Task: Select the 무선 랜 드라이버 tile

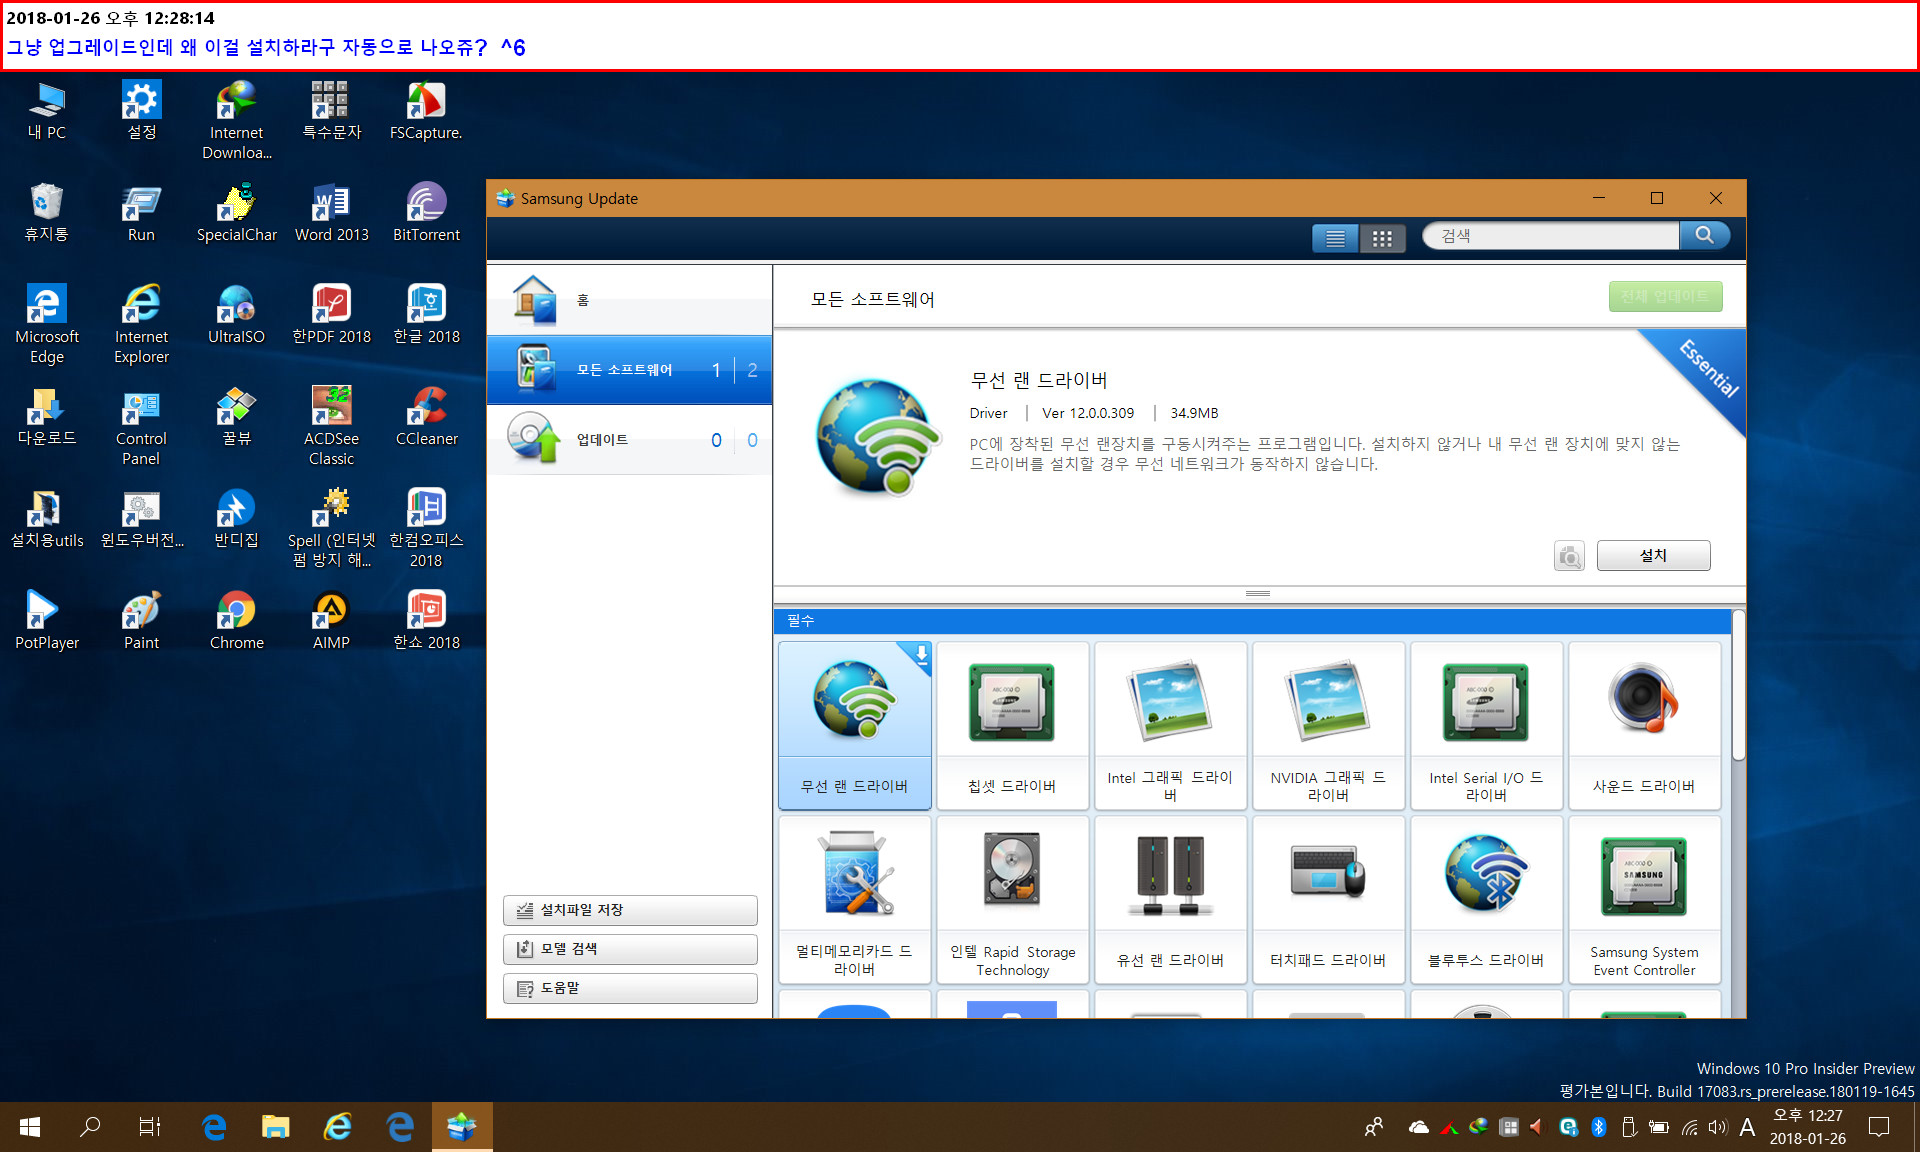Action: click(x=855, y=725)
